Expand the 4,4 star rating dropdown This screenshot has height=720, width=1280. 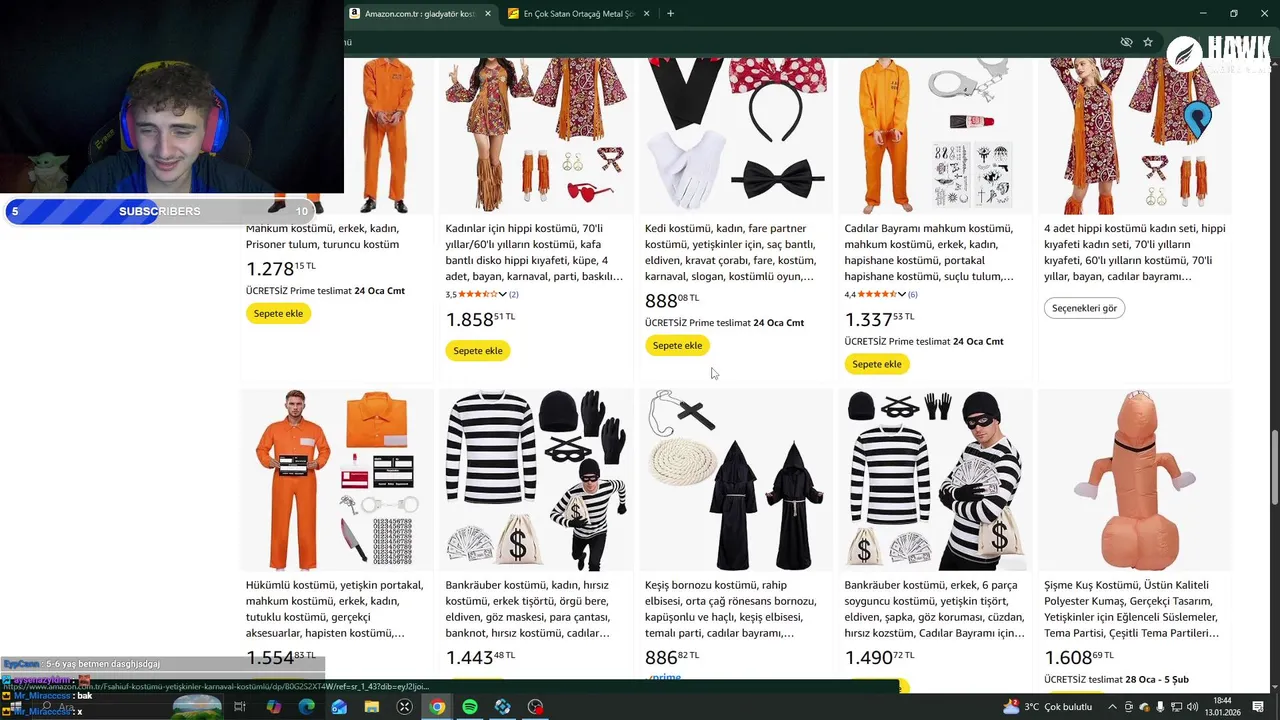(901, 294)
